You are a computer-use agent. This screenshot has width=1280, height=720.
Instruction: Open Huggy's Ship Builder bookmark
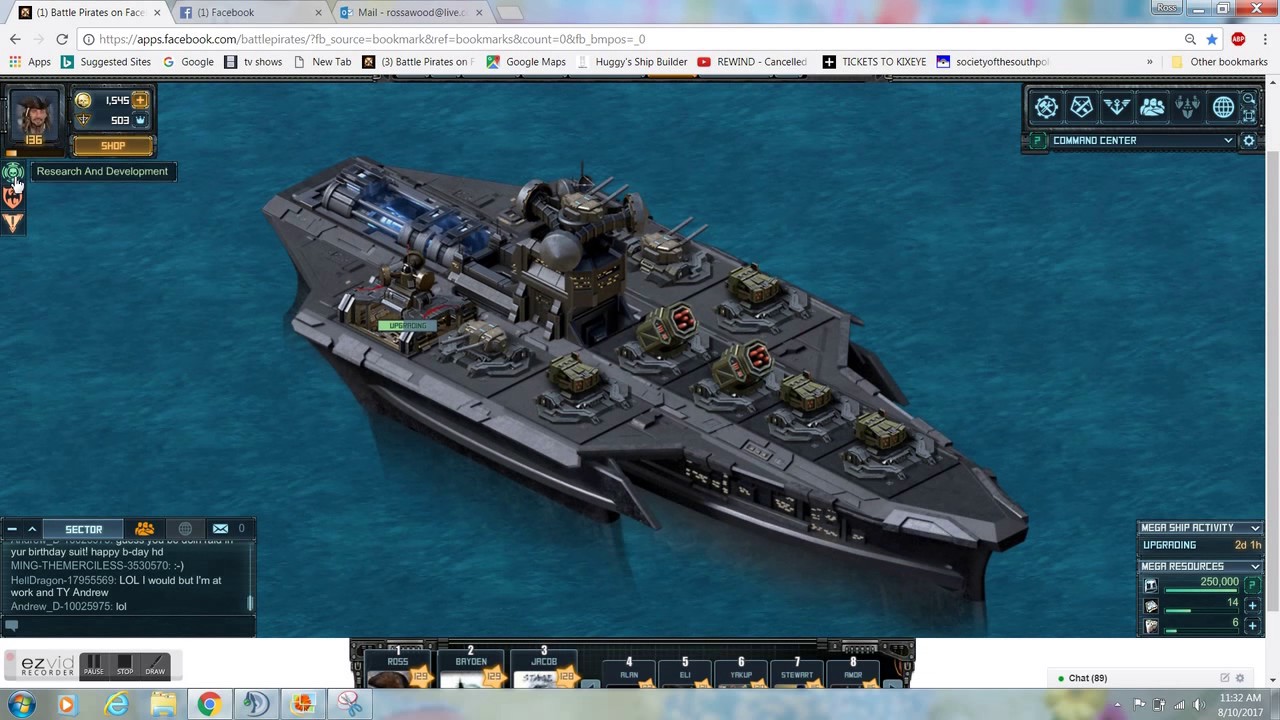tap(632, 62)
